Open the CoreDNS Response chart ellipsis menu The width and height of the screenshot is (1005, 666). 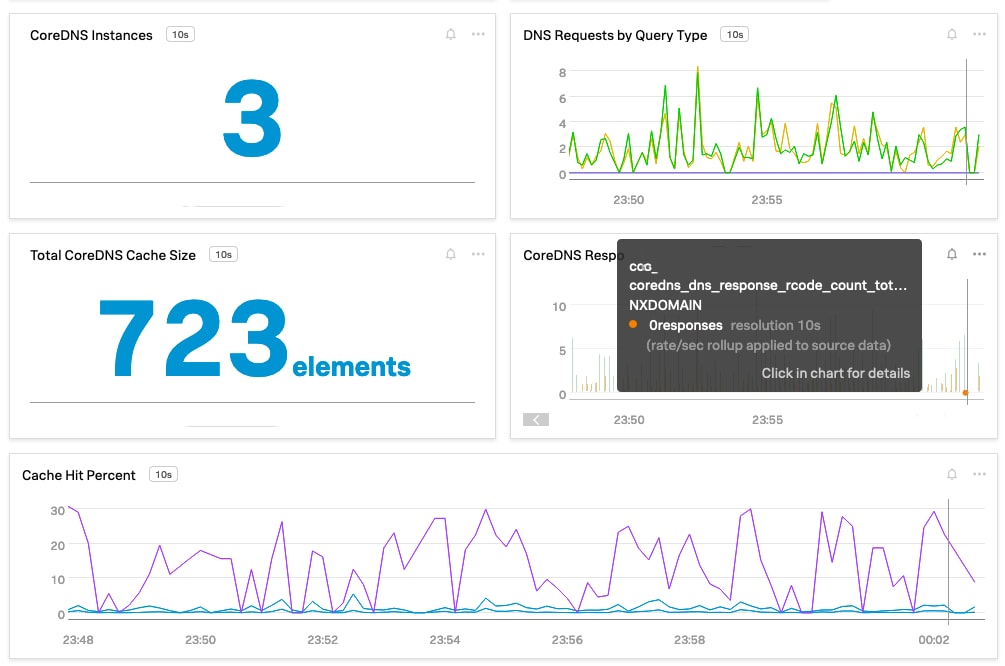(x=979, y=255)
